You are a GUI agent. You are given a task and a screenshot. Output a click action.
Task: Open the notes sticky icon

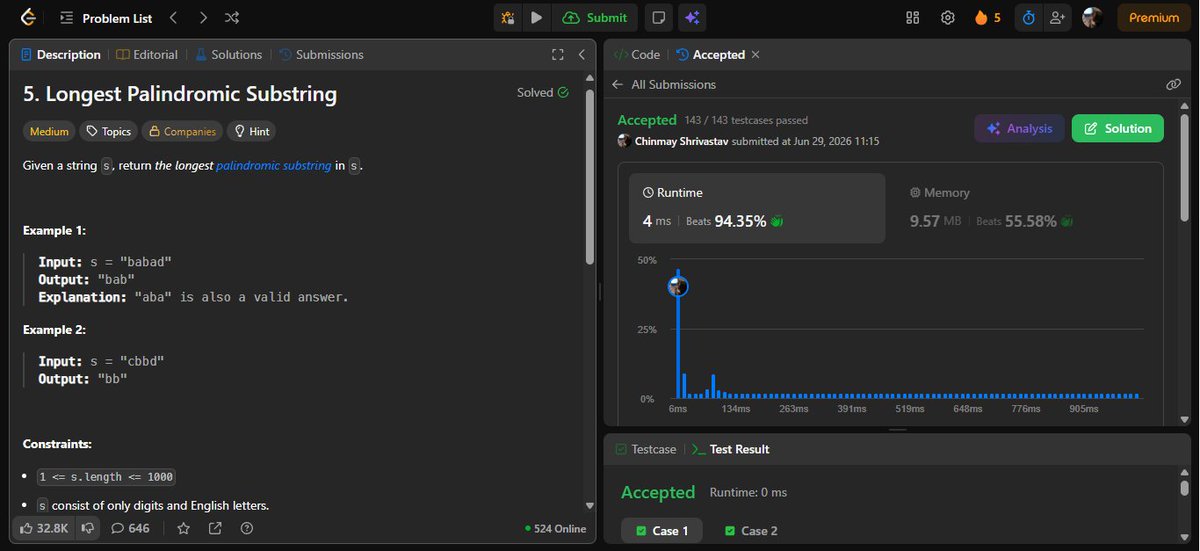point(658,17)
